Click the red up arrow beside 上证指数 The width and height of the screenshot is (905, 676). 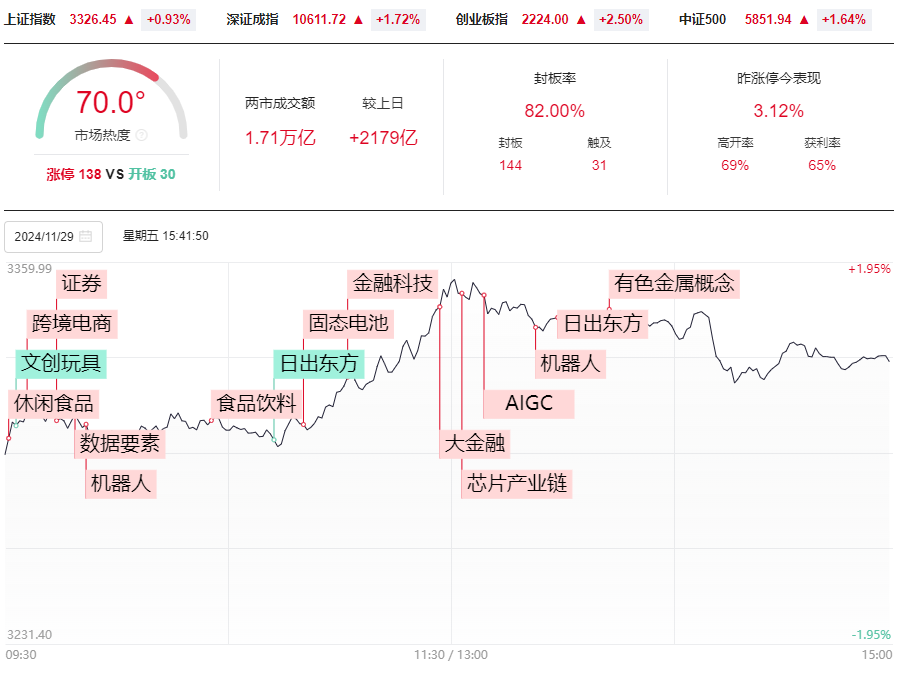pyautogui.click(x=129, y=20)
